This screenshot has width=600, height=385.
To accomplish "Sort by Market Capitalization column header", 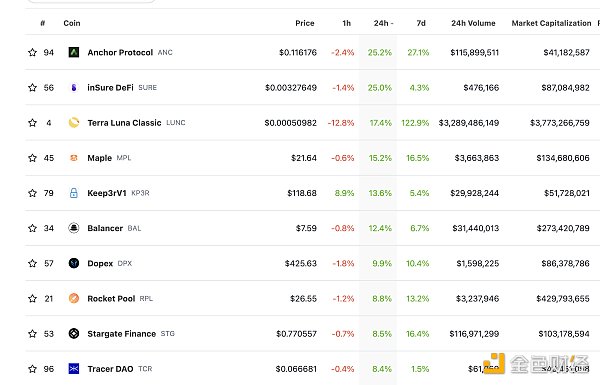I will [551, 23].
